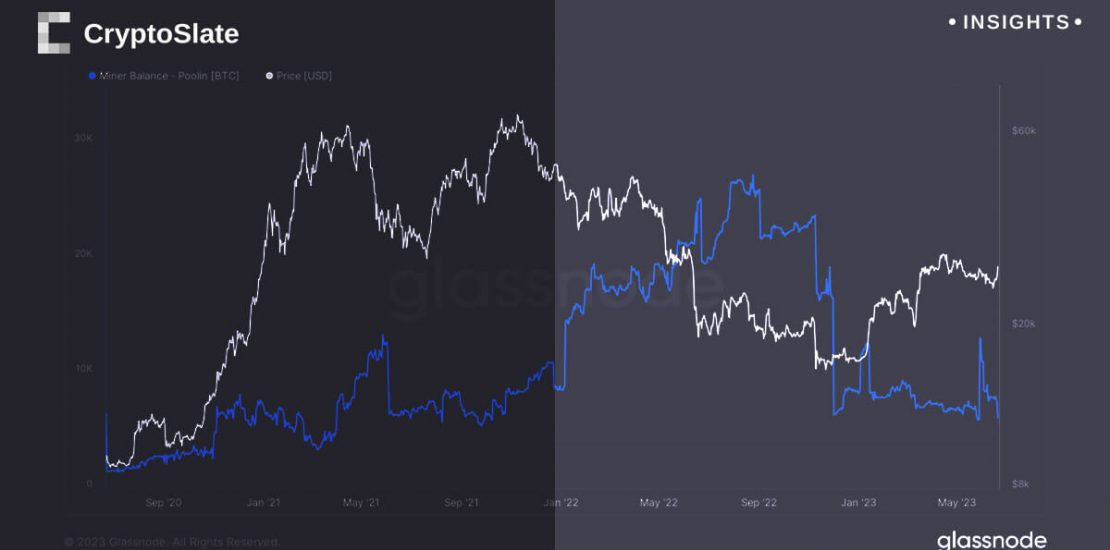Click the glassnode watermark in chart center
1110x550 pixels.
(x=555, y=285)
